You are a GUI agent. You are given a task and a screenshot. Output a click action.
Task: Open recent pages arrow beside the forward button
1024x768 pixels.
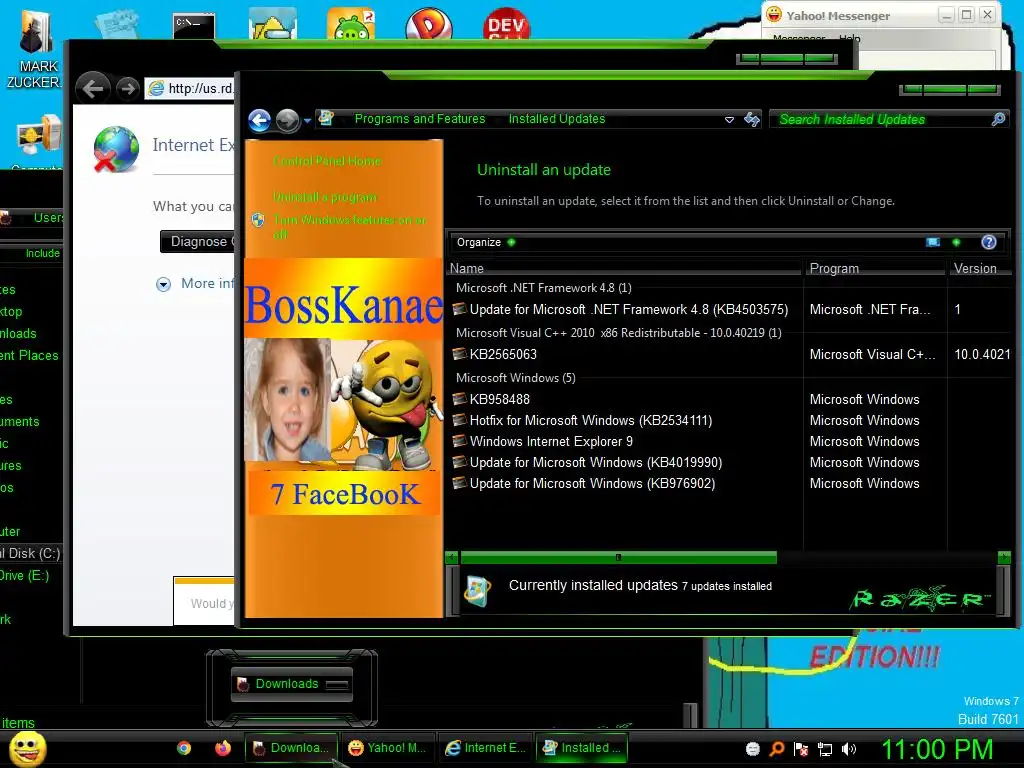(307, 121)
